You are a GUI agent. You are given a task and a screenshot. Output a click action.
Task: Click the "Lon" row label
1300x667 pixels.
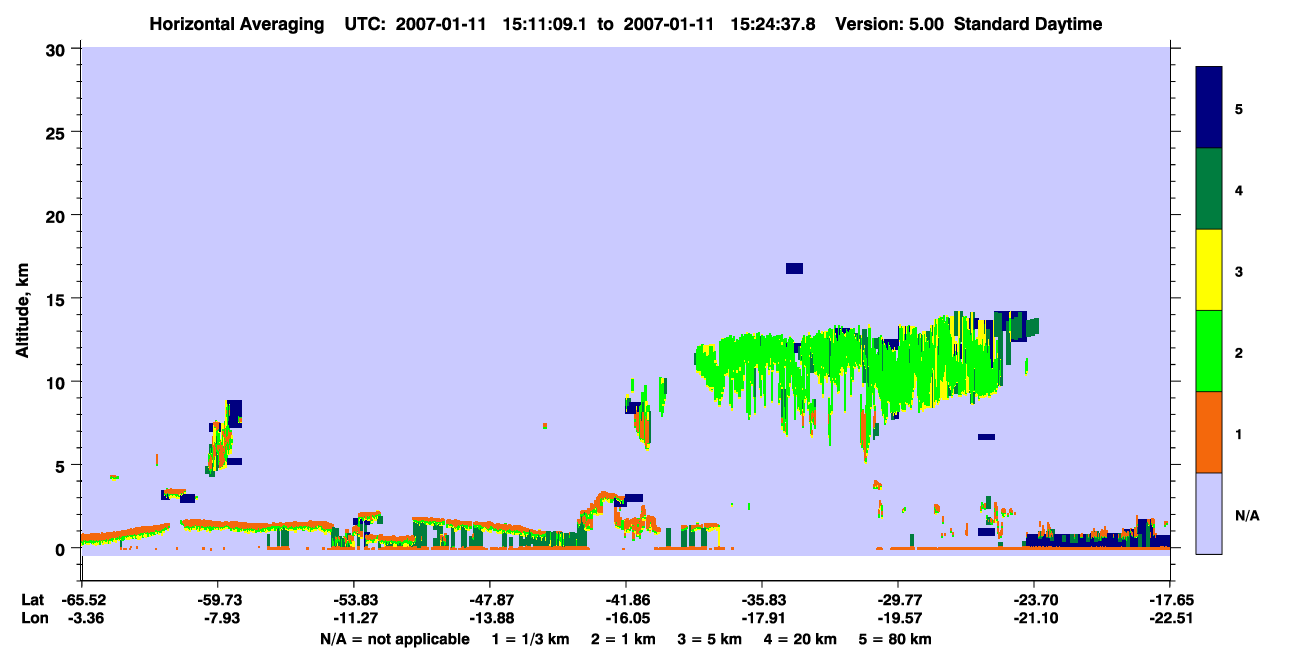(x=33, y=618)
